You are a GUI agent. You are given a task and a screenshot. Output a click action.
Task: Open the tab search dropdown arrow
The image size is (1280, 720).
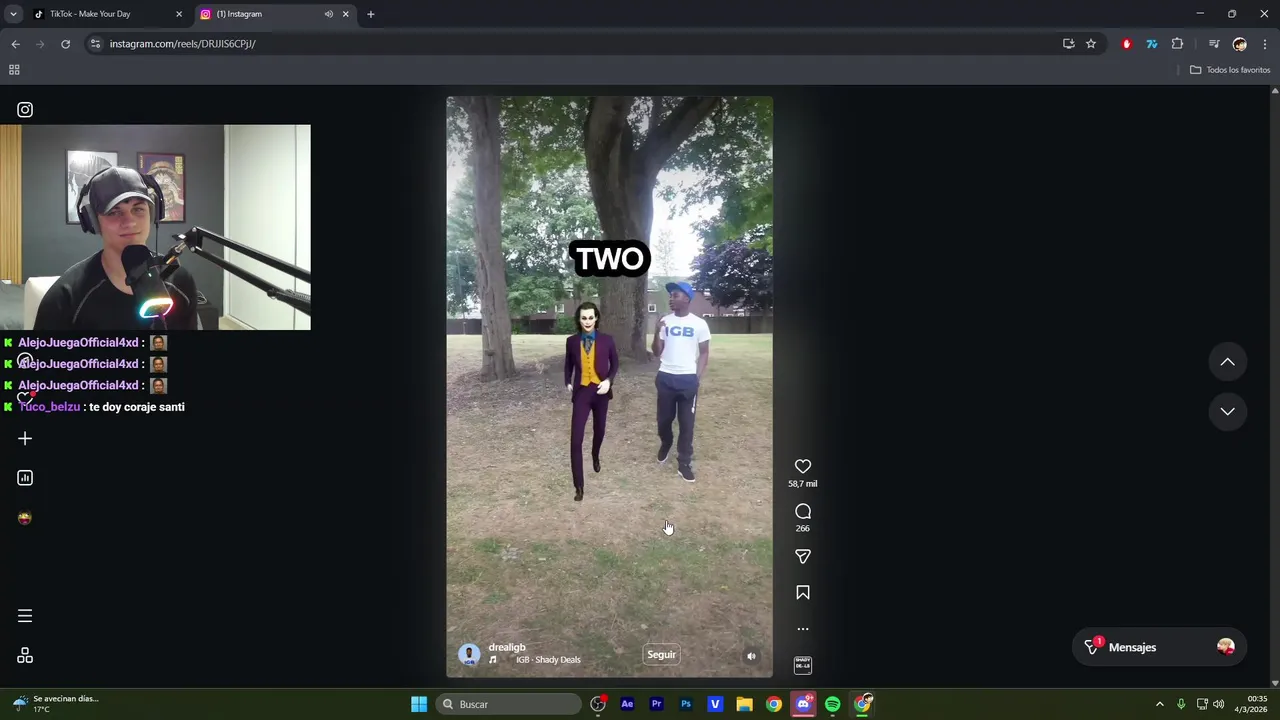point(13,14)
